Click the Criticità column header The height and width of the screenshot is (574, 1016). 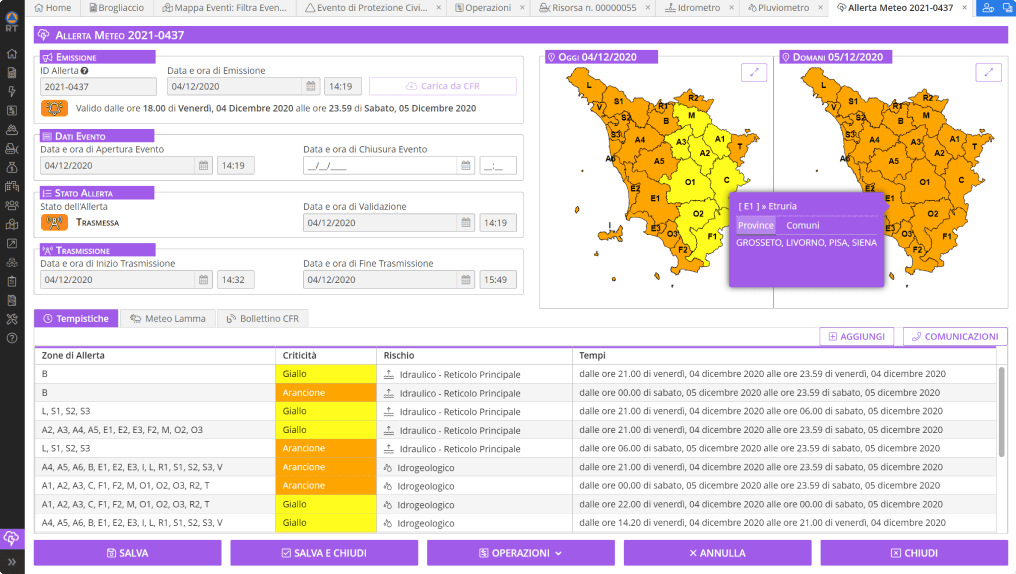326,355
